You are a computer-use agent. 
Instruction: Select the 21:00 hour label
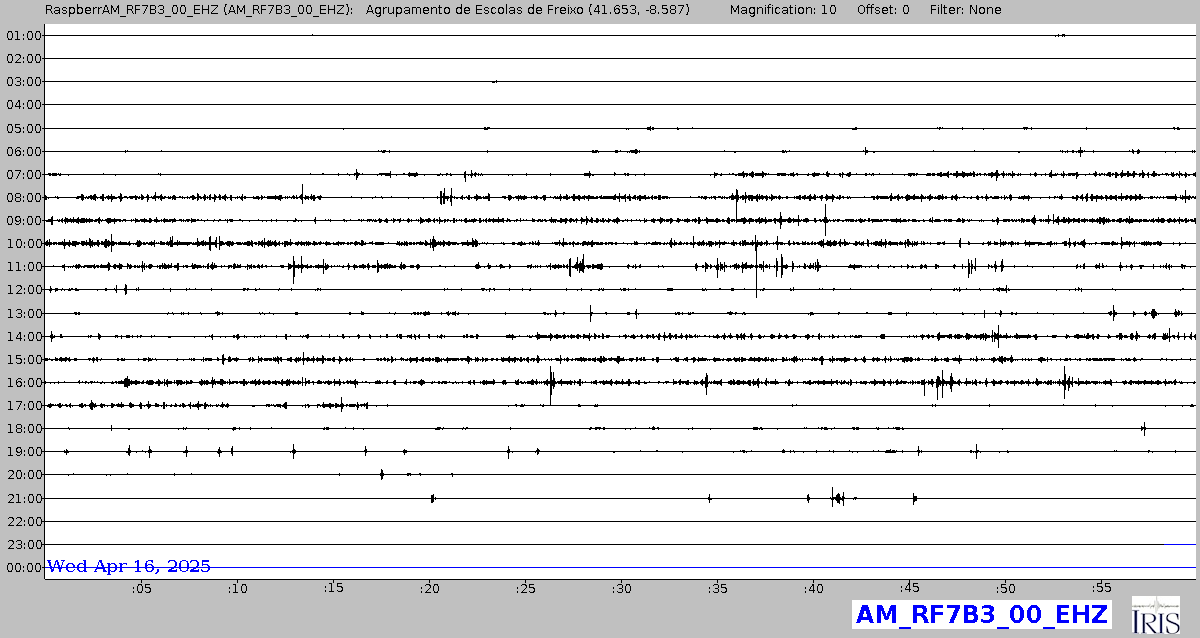23,498
